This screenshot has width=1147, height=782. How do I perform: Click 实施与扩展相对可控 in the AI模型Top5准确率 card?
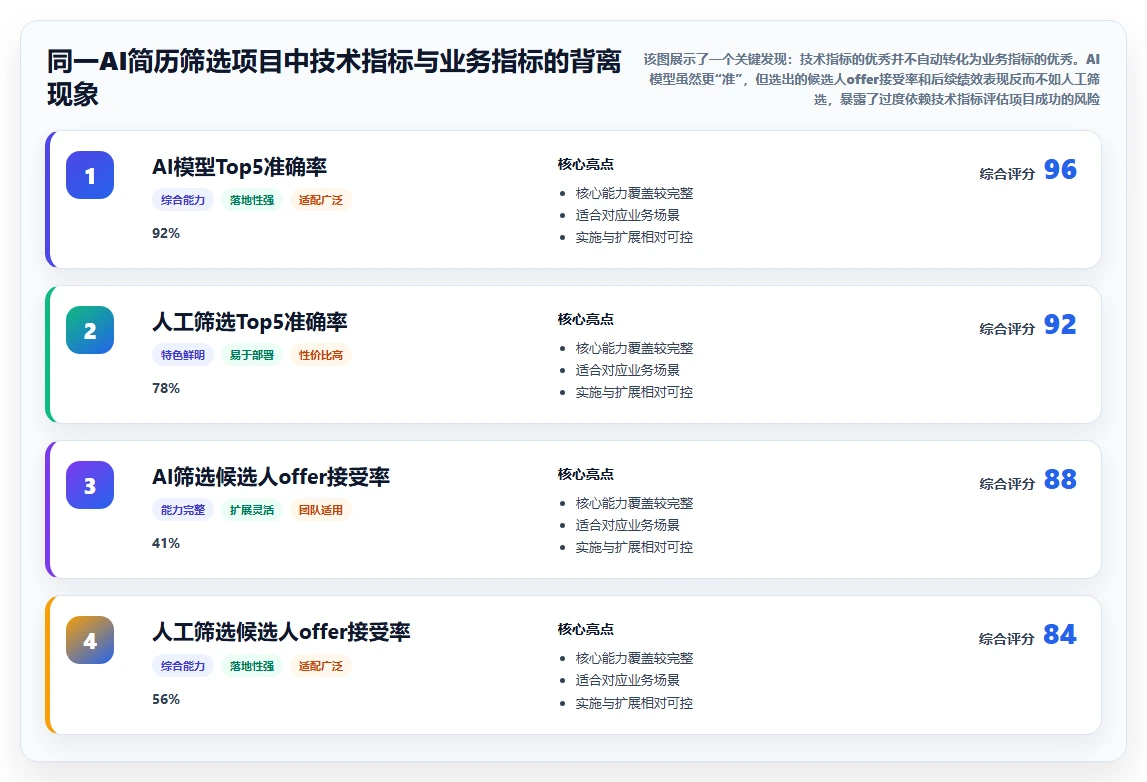click(x=634, y=238)
